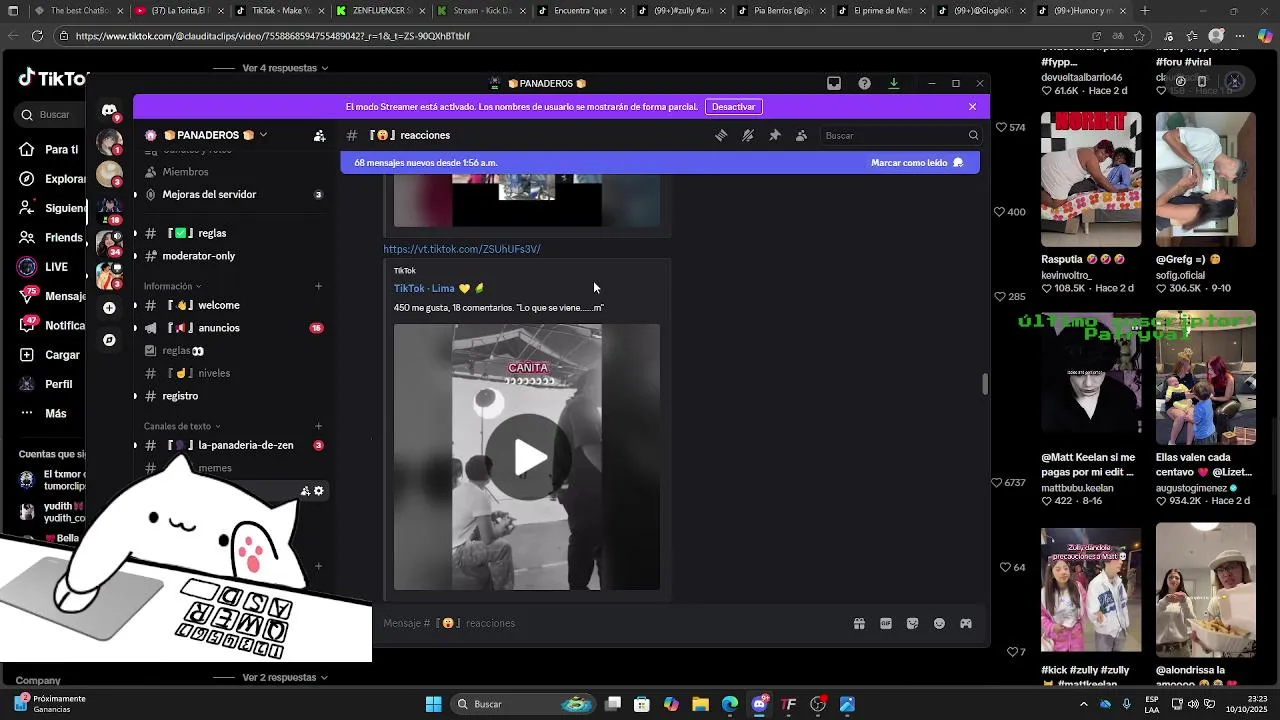The image size is (1280, 720).
Task: Reload the TikTok page
Action: pos(37,36)
